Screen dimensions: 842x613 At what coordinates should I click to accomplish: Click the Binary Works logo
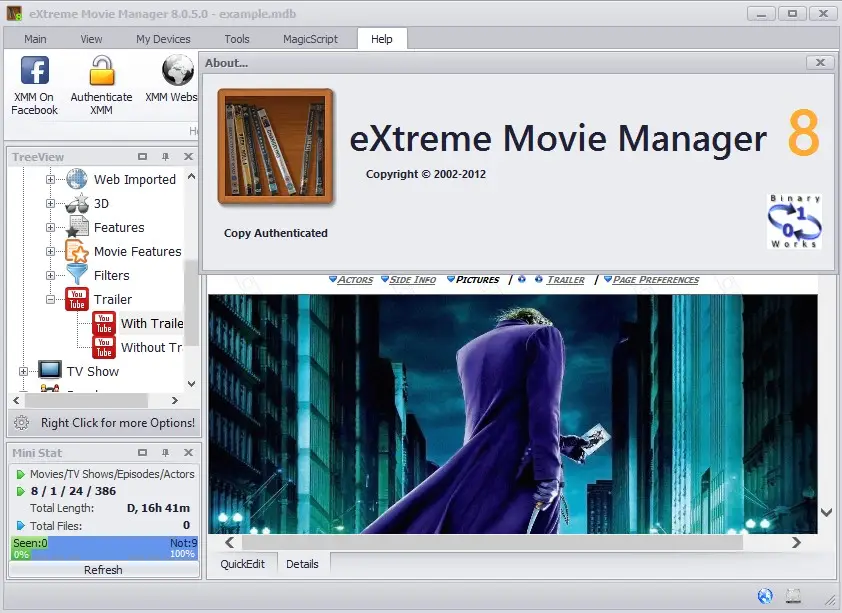pyautogui.click(x=794, y=221)
